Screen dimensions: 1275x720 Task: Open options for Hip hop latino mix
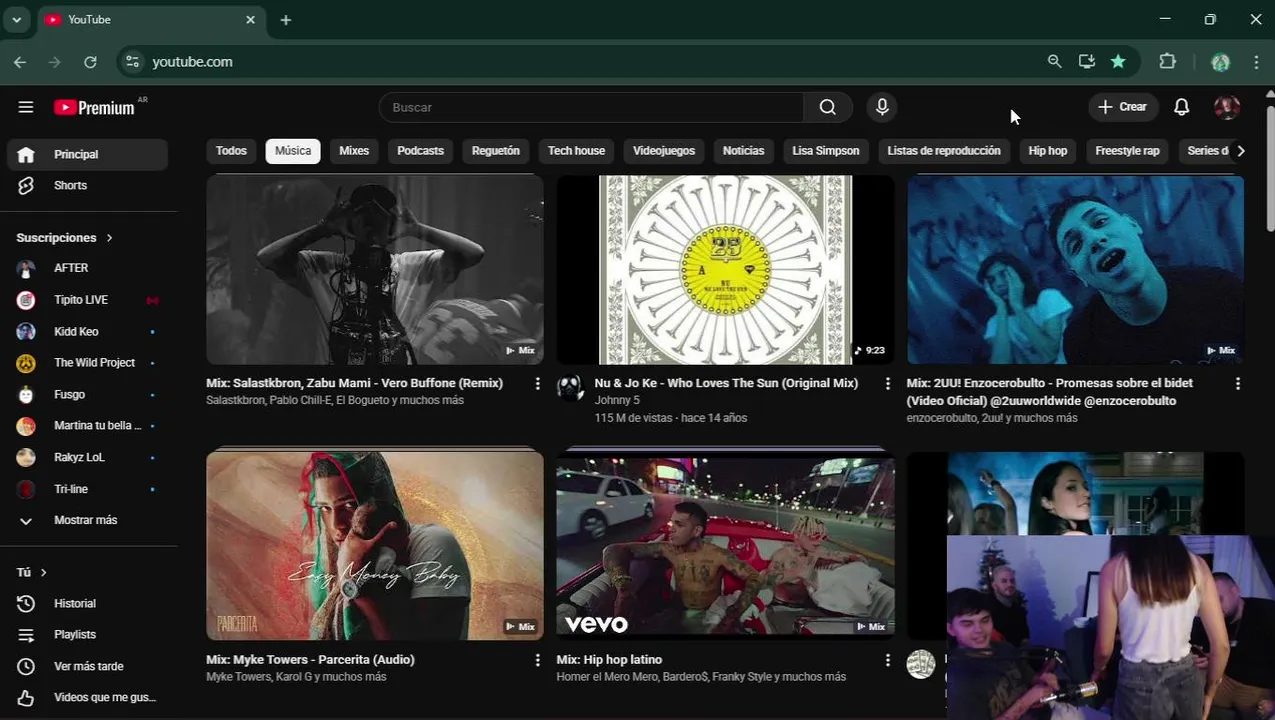(887, 661)
